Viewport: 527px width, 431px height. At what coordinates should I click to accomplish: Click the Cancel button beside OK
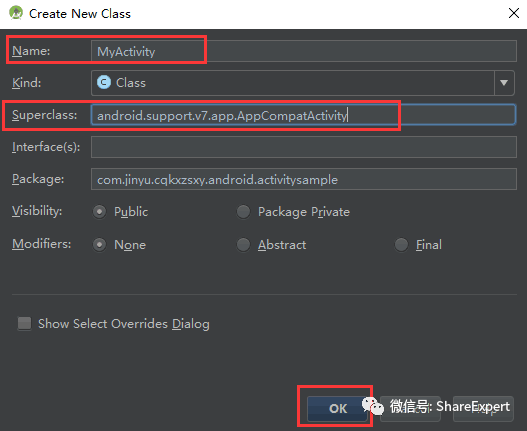pyautogui.click(x=410, y=408)
